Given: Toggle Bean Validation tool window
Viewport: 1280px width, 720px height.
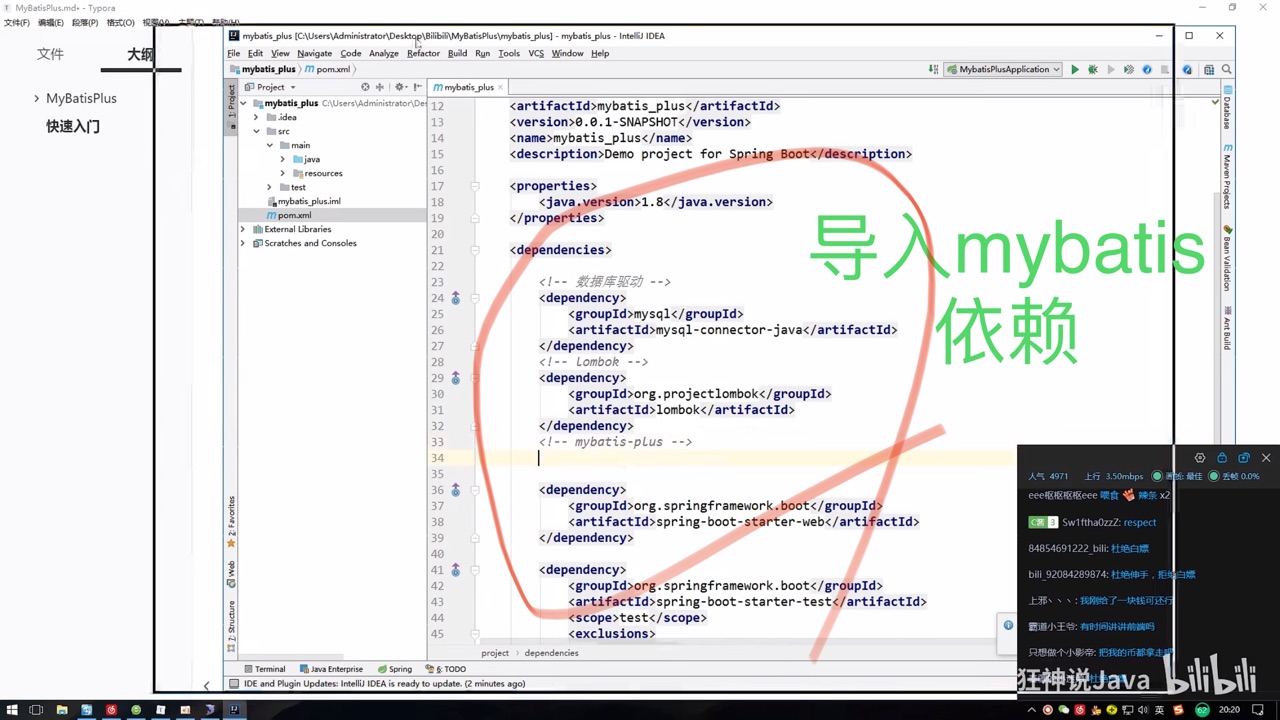Looking at the screenshot, I should [1227, 259].
